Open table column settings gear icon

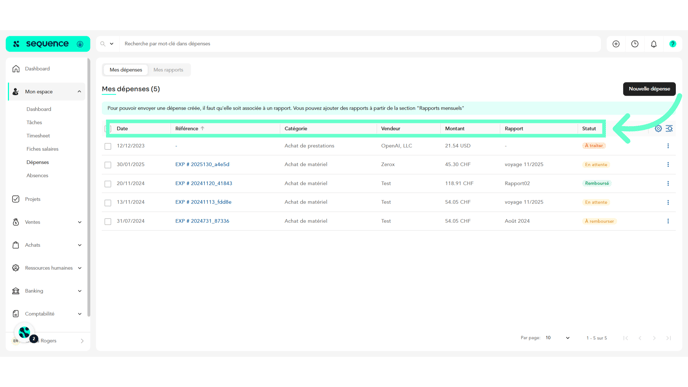(658, 129)
